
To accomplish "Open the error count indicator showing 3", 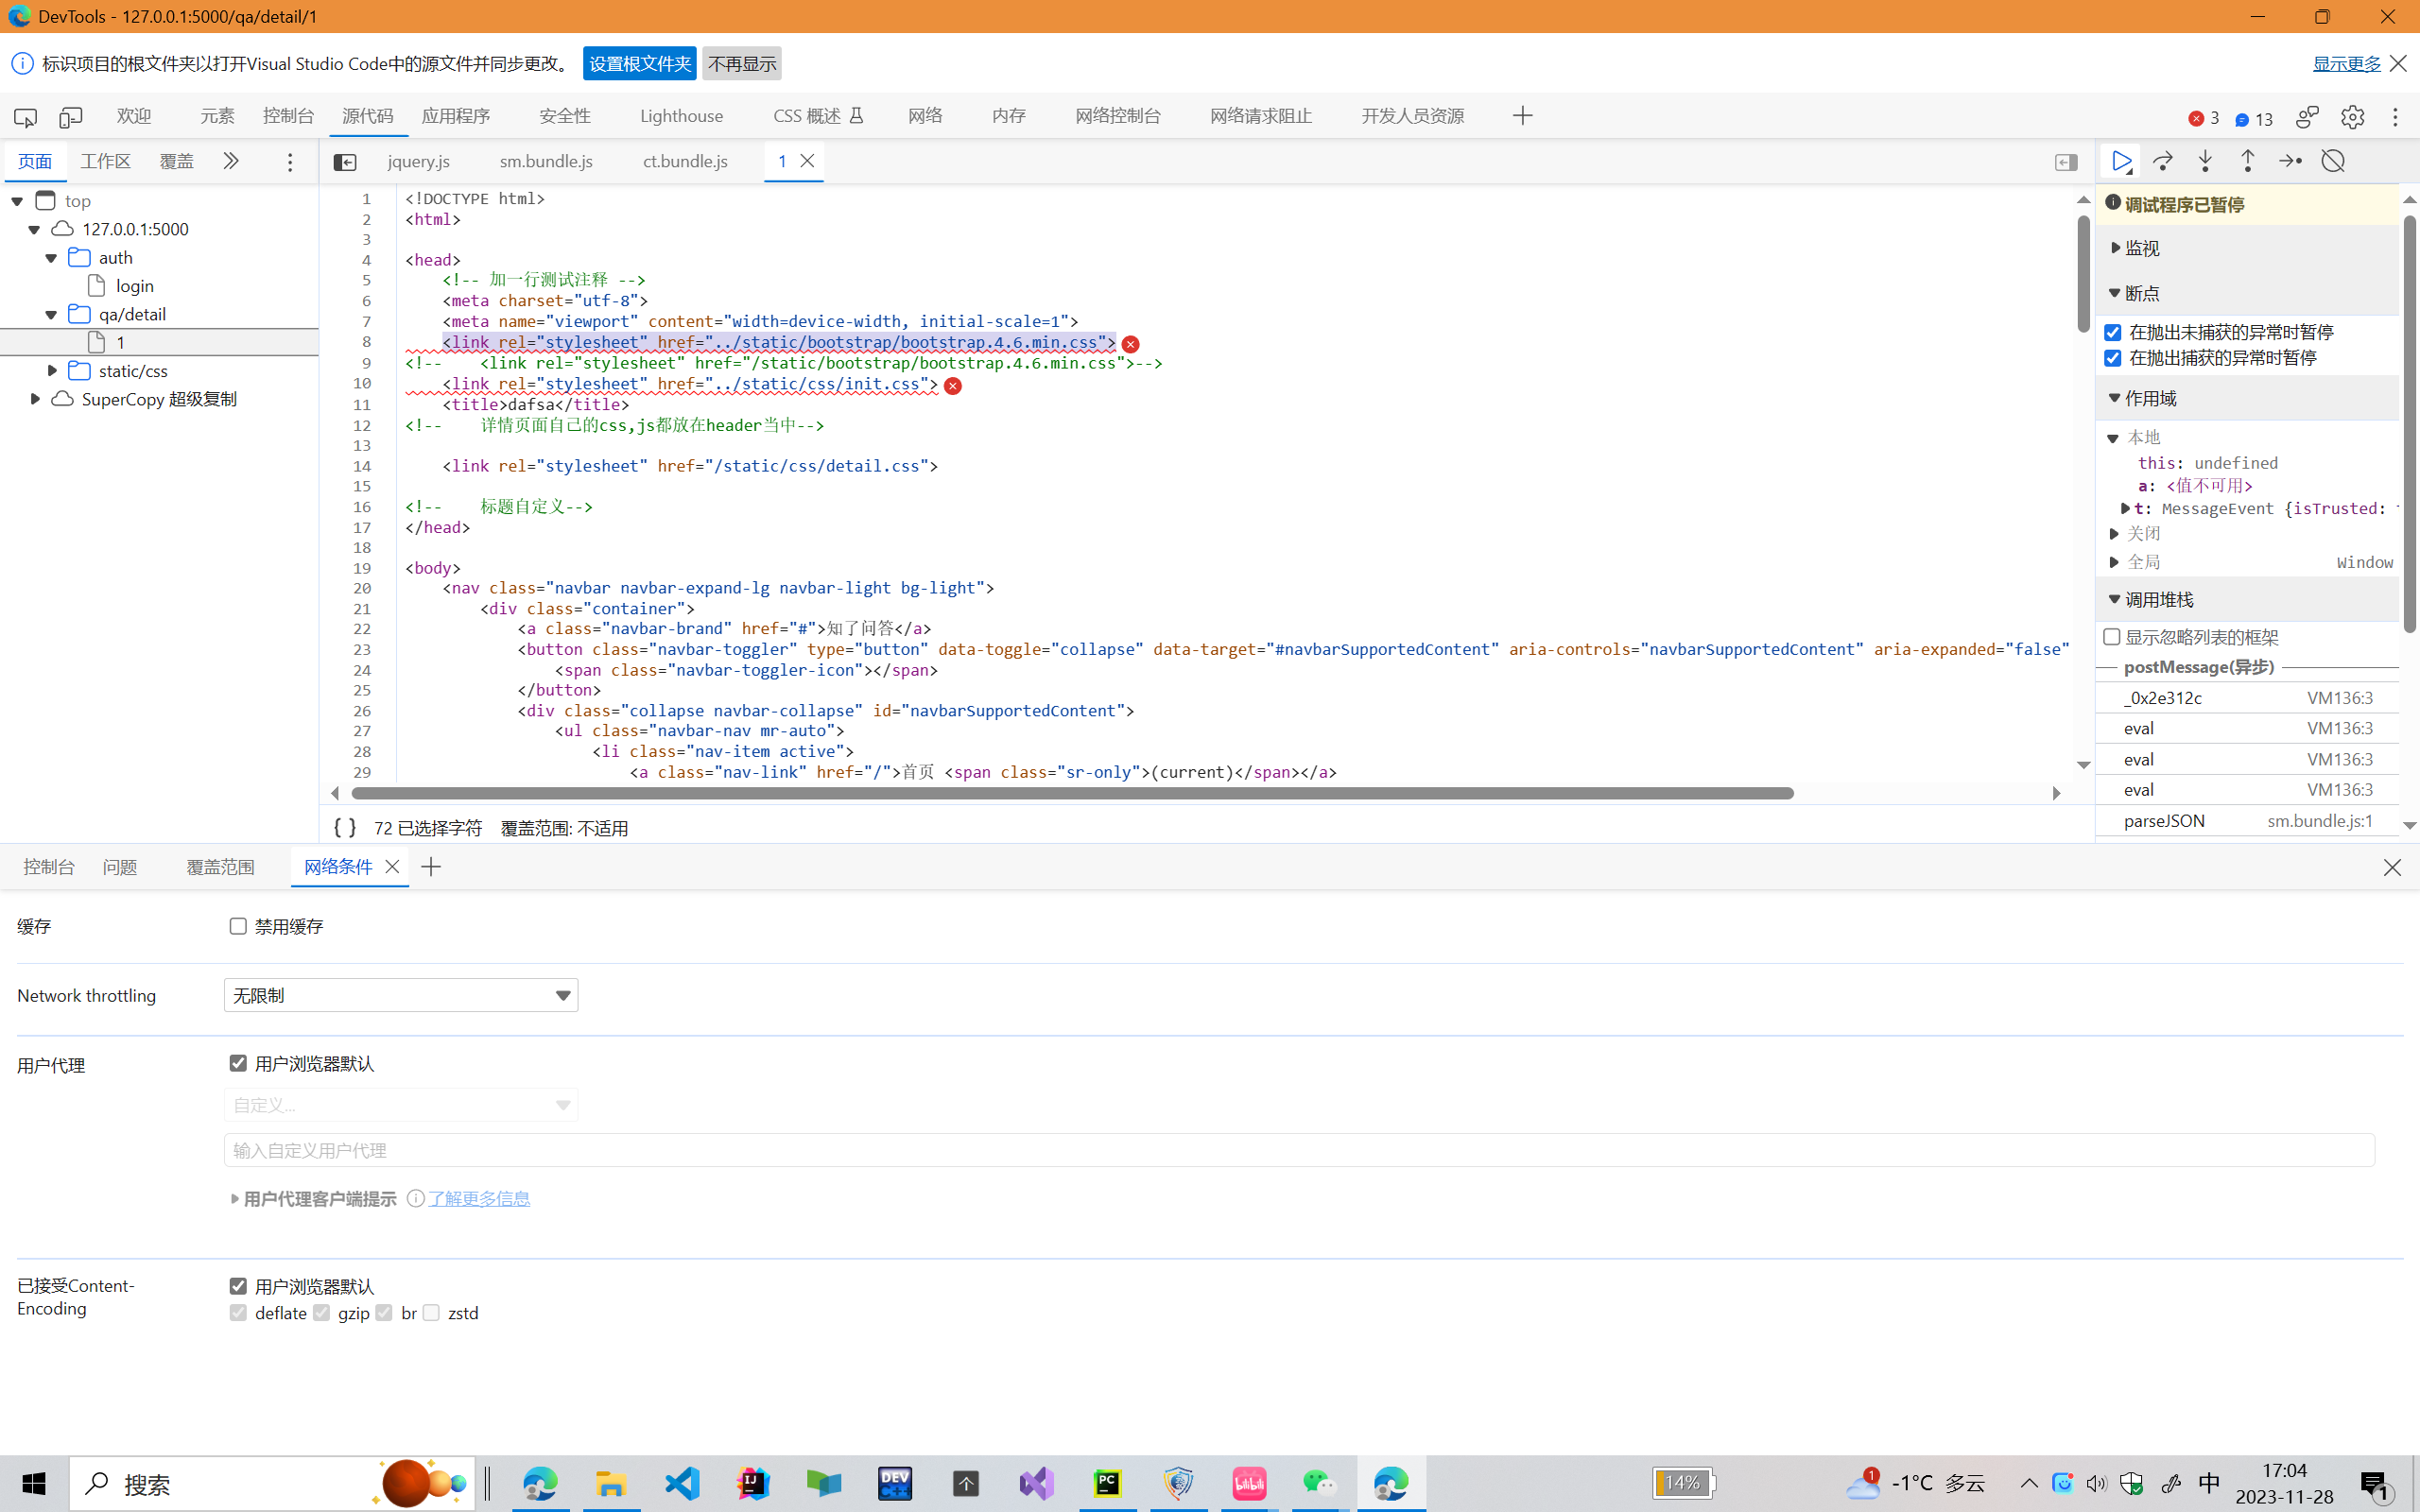I will [x=2204, y=119].
